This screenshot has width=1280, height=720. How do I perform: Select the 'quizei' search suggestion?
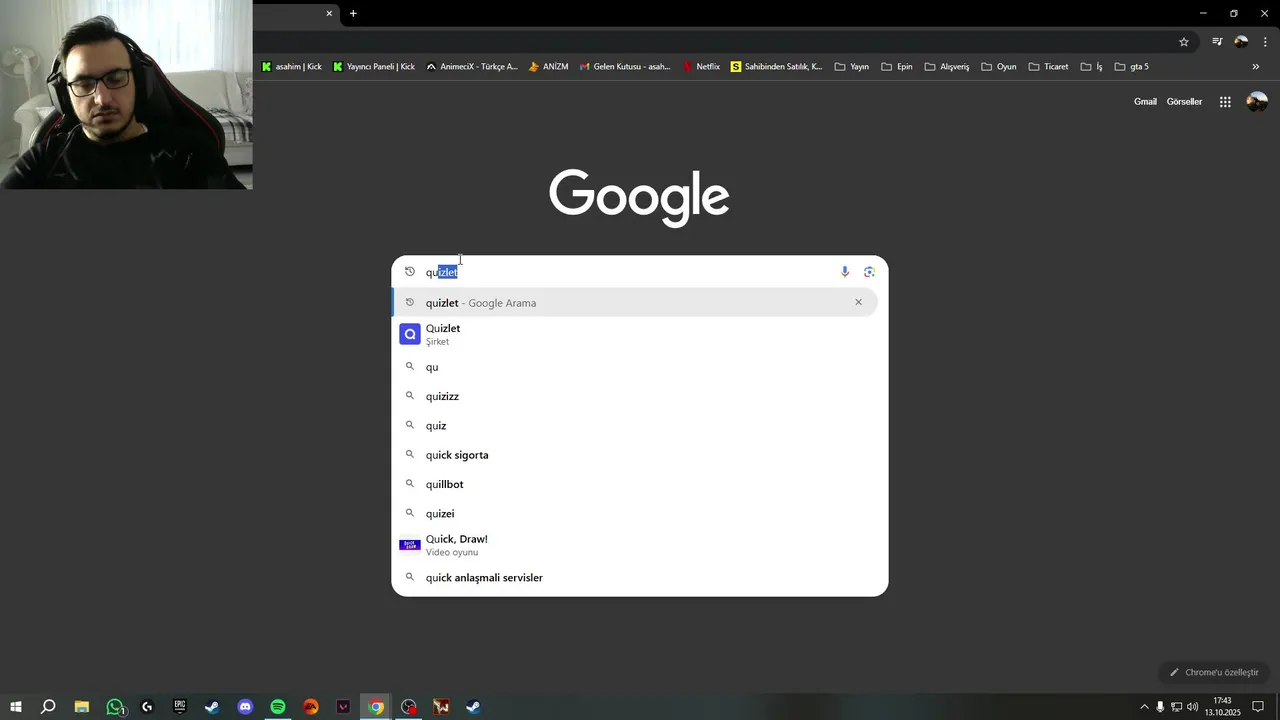[639, 513]
